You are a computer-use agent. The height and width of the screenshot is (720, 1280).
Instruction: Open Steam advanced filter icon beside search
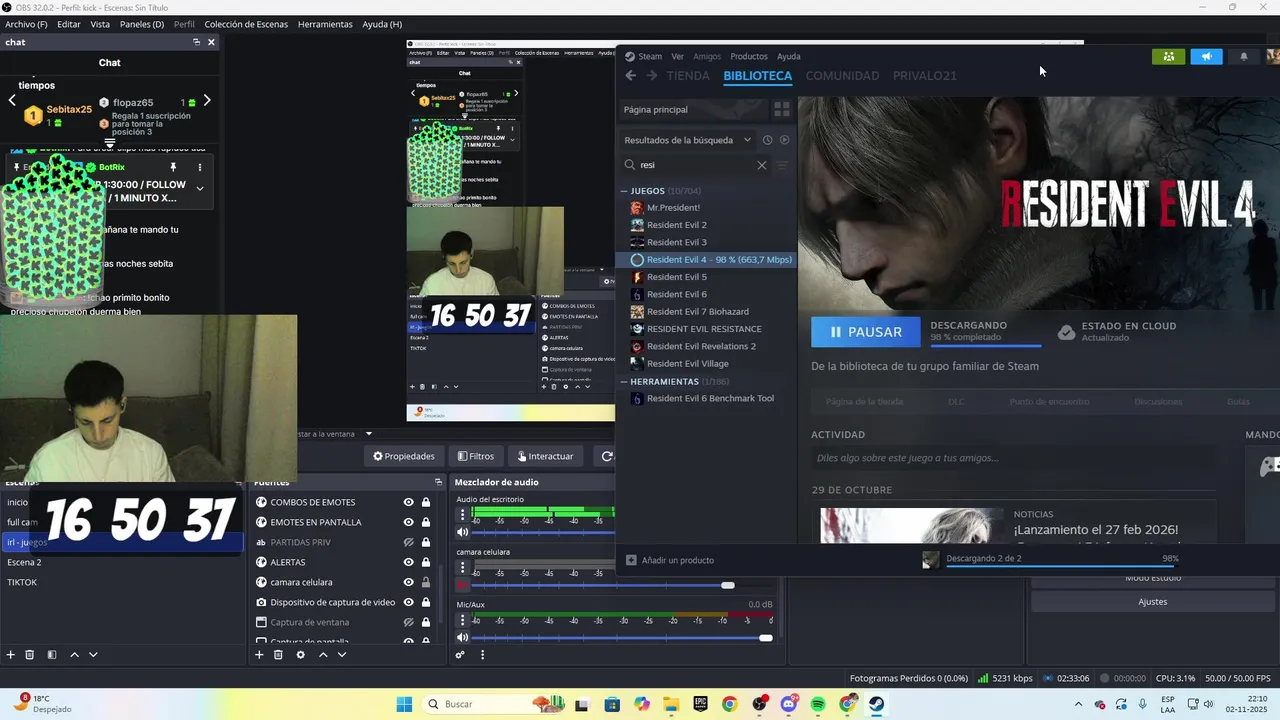point(783,165)
